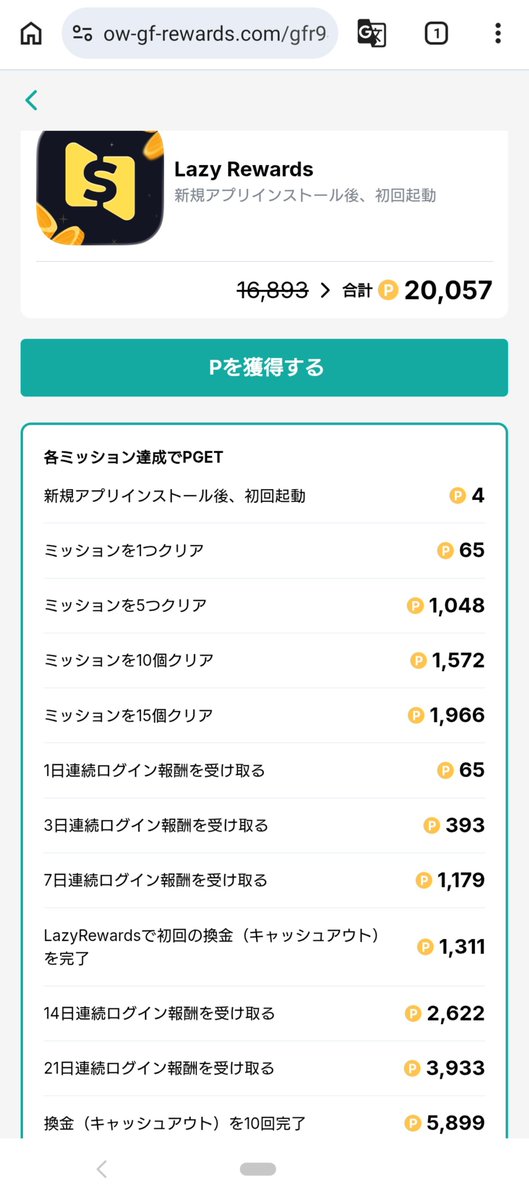Tap the coin icon beside 5,899
The image size is (529, 1200).
click(413, 1123)
